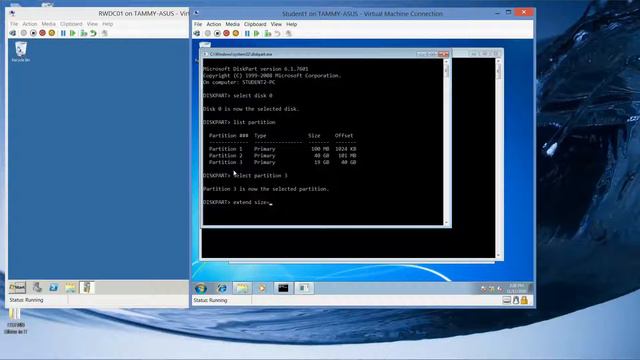
Task: Click 'select partition 3' command text
Action: [x=260, y=176]
